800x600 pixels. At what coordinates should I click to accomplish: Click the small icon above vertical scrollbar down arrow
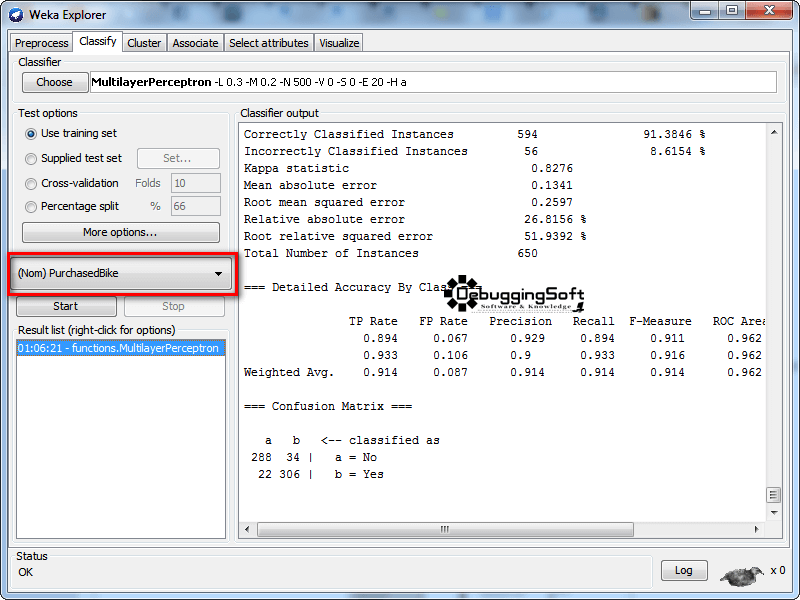click(x=773, y=494)
